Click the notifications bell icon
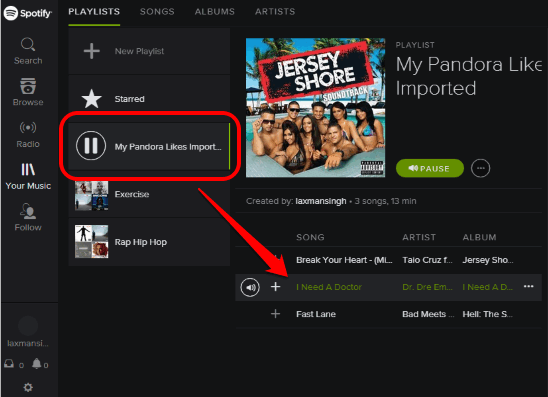Screen dimensions: 548x397 pyautogui.click(x=36, y=363)
